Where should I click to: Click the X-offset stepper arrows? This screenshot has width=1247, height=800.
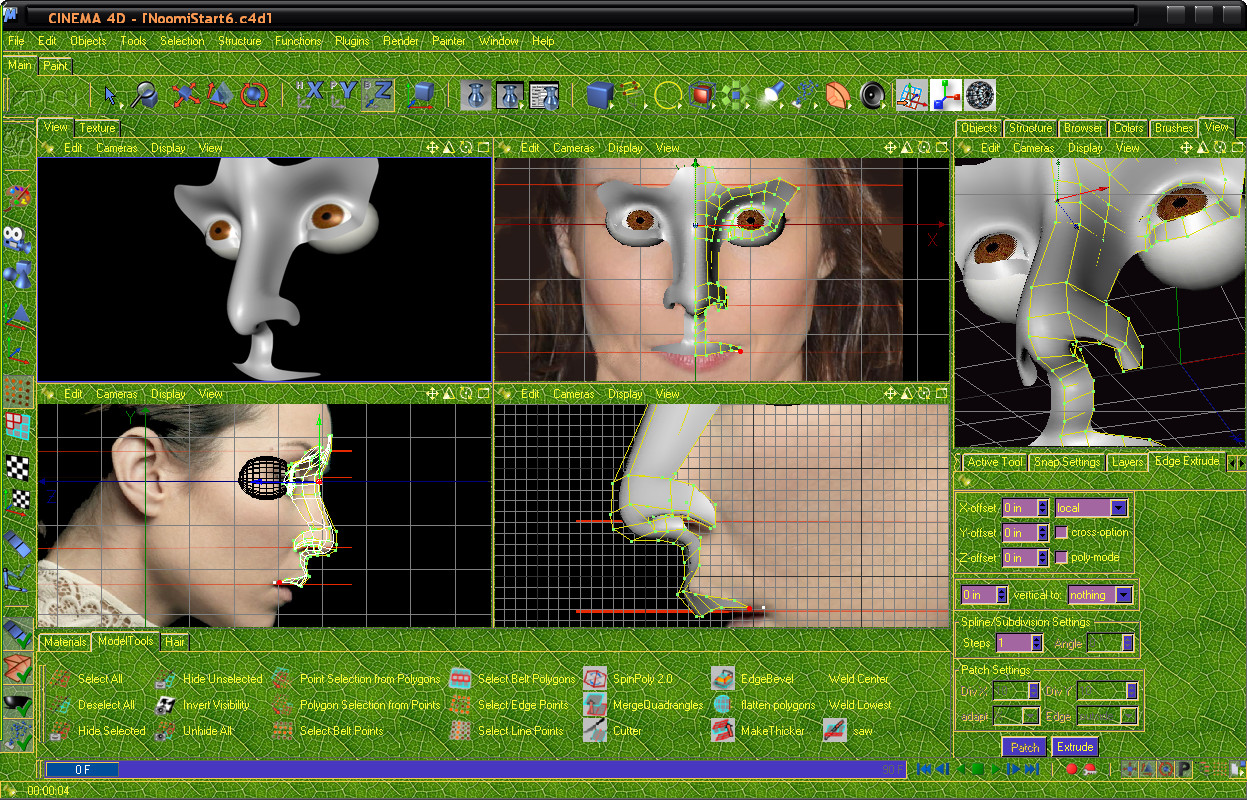pos(1043,508)
